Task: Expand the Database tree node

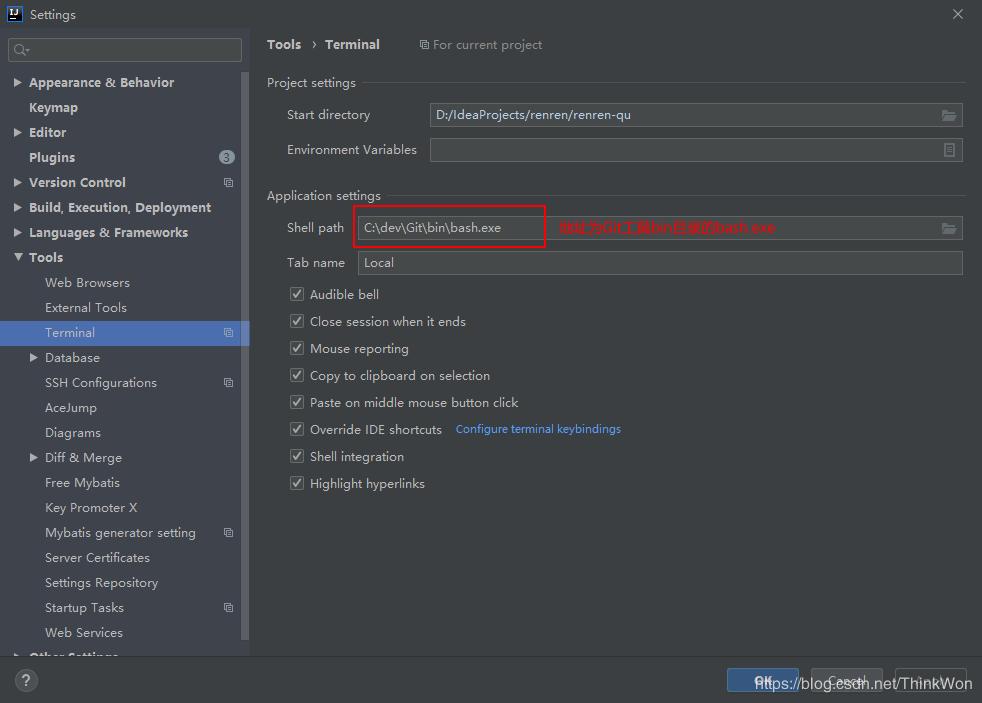Action: pyautogui.click(x=34, y=358)
